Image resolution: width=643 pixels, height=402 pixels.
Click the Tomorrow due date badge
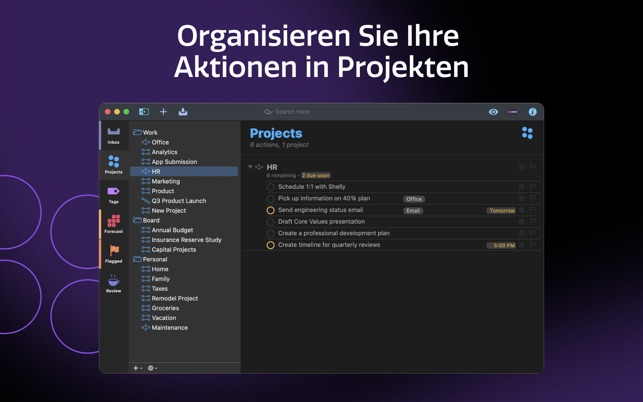point(502,210)
